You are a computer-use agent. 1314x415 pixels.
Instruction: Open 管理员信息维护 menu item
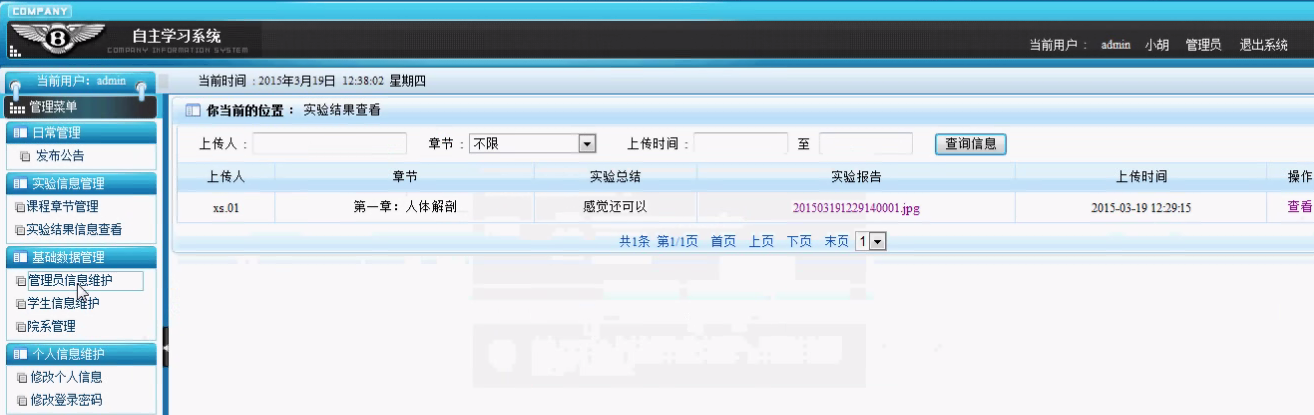coord(70,281)
